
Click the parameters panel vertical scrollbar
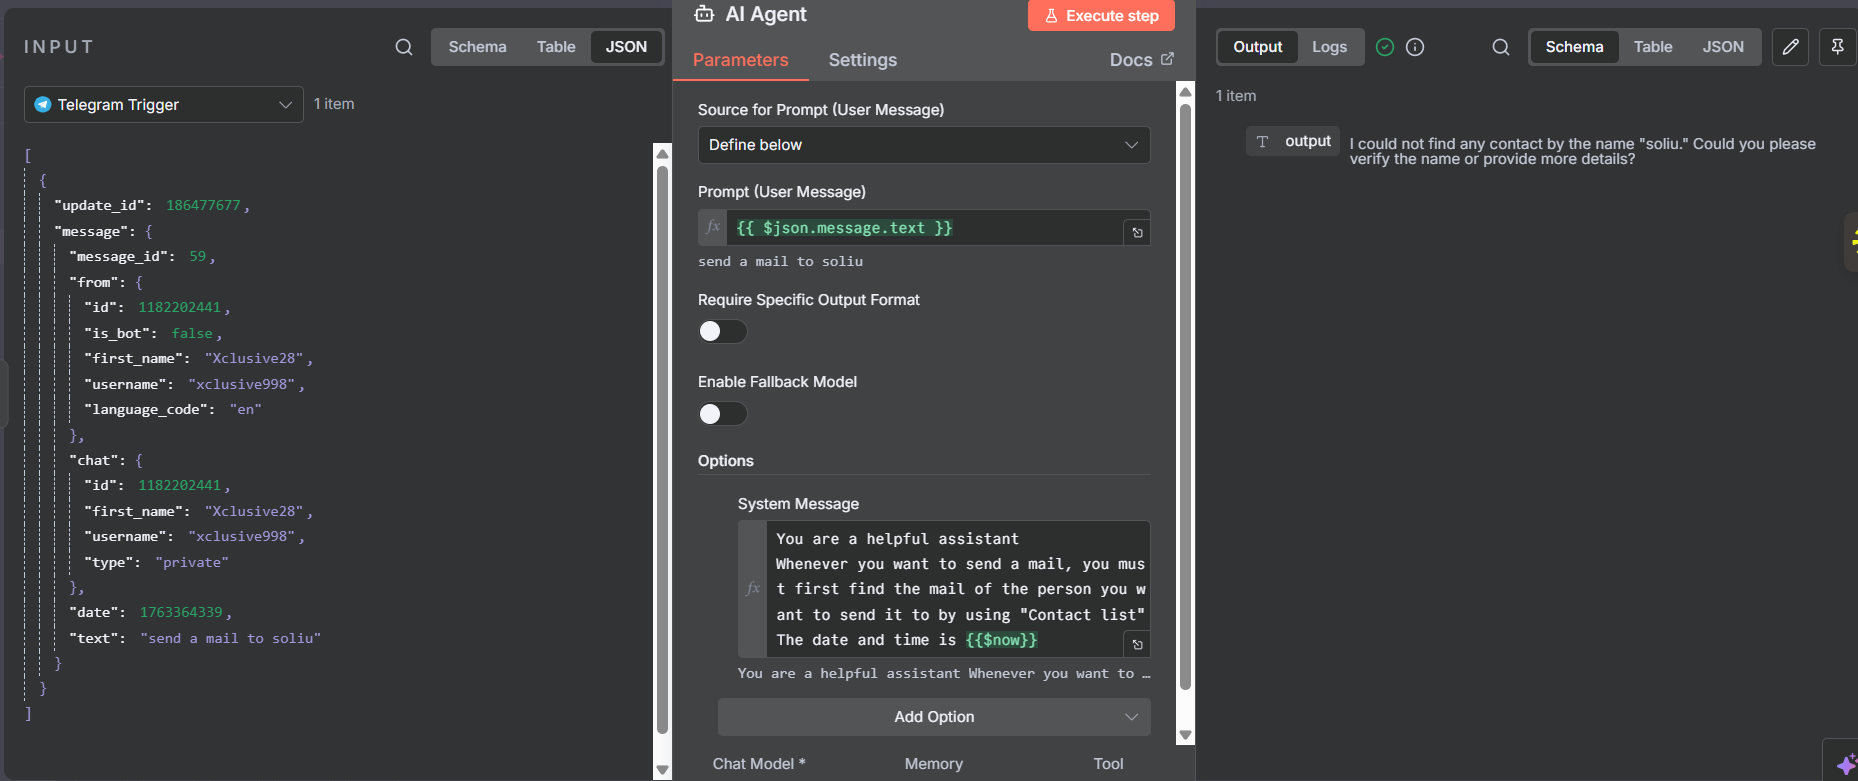(1185, 400)
